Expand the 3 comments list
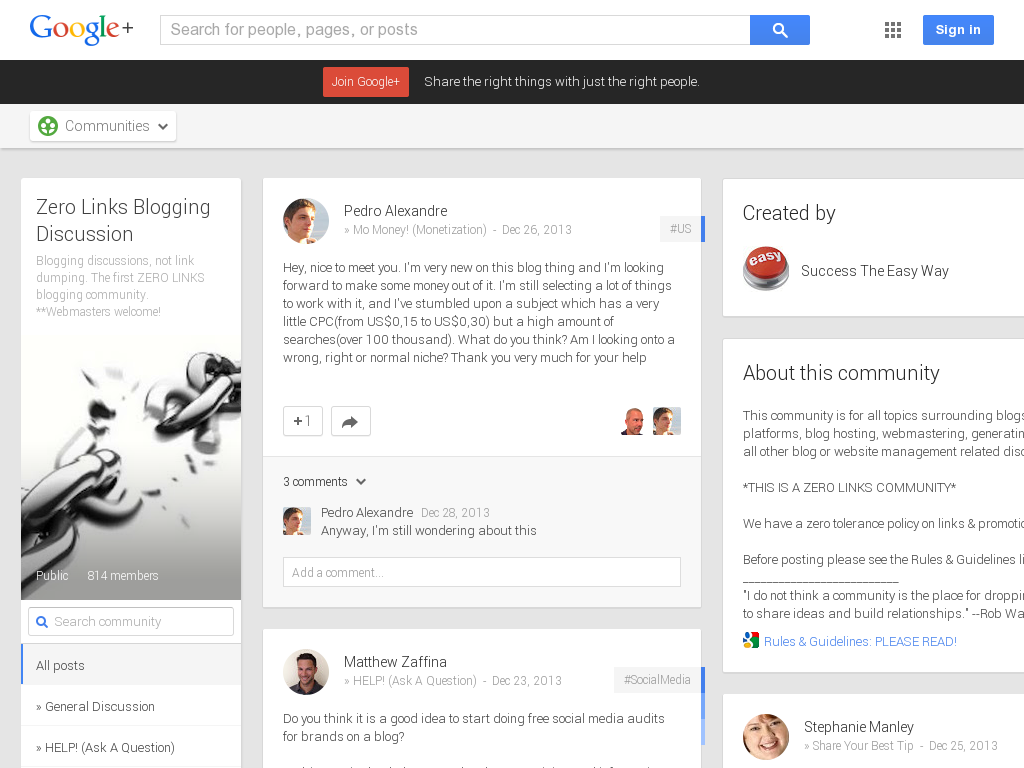Screen dimensions: 1024x768 [x=325, y=482]
